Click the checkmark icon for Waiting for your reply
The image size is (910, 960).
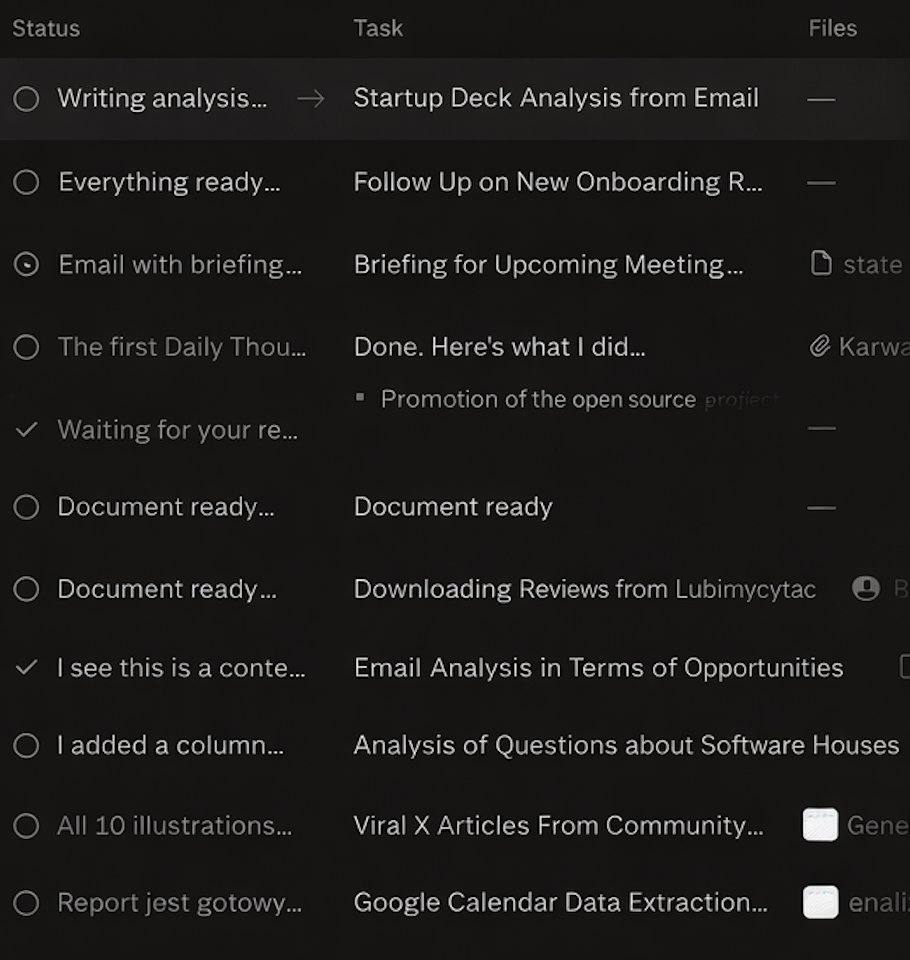[27, 430]
